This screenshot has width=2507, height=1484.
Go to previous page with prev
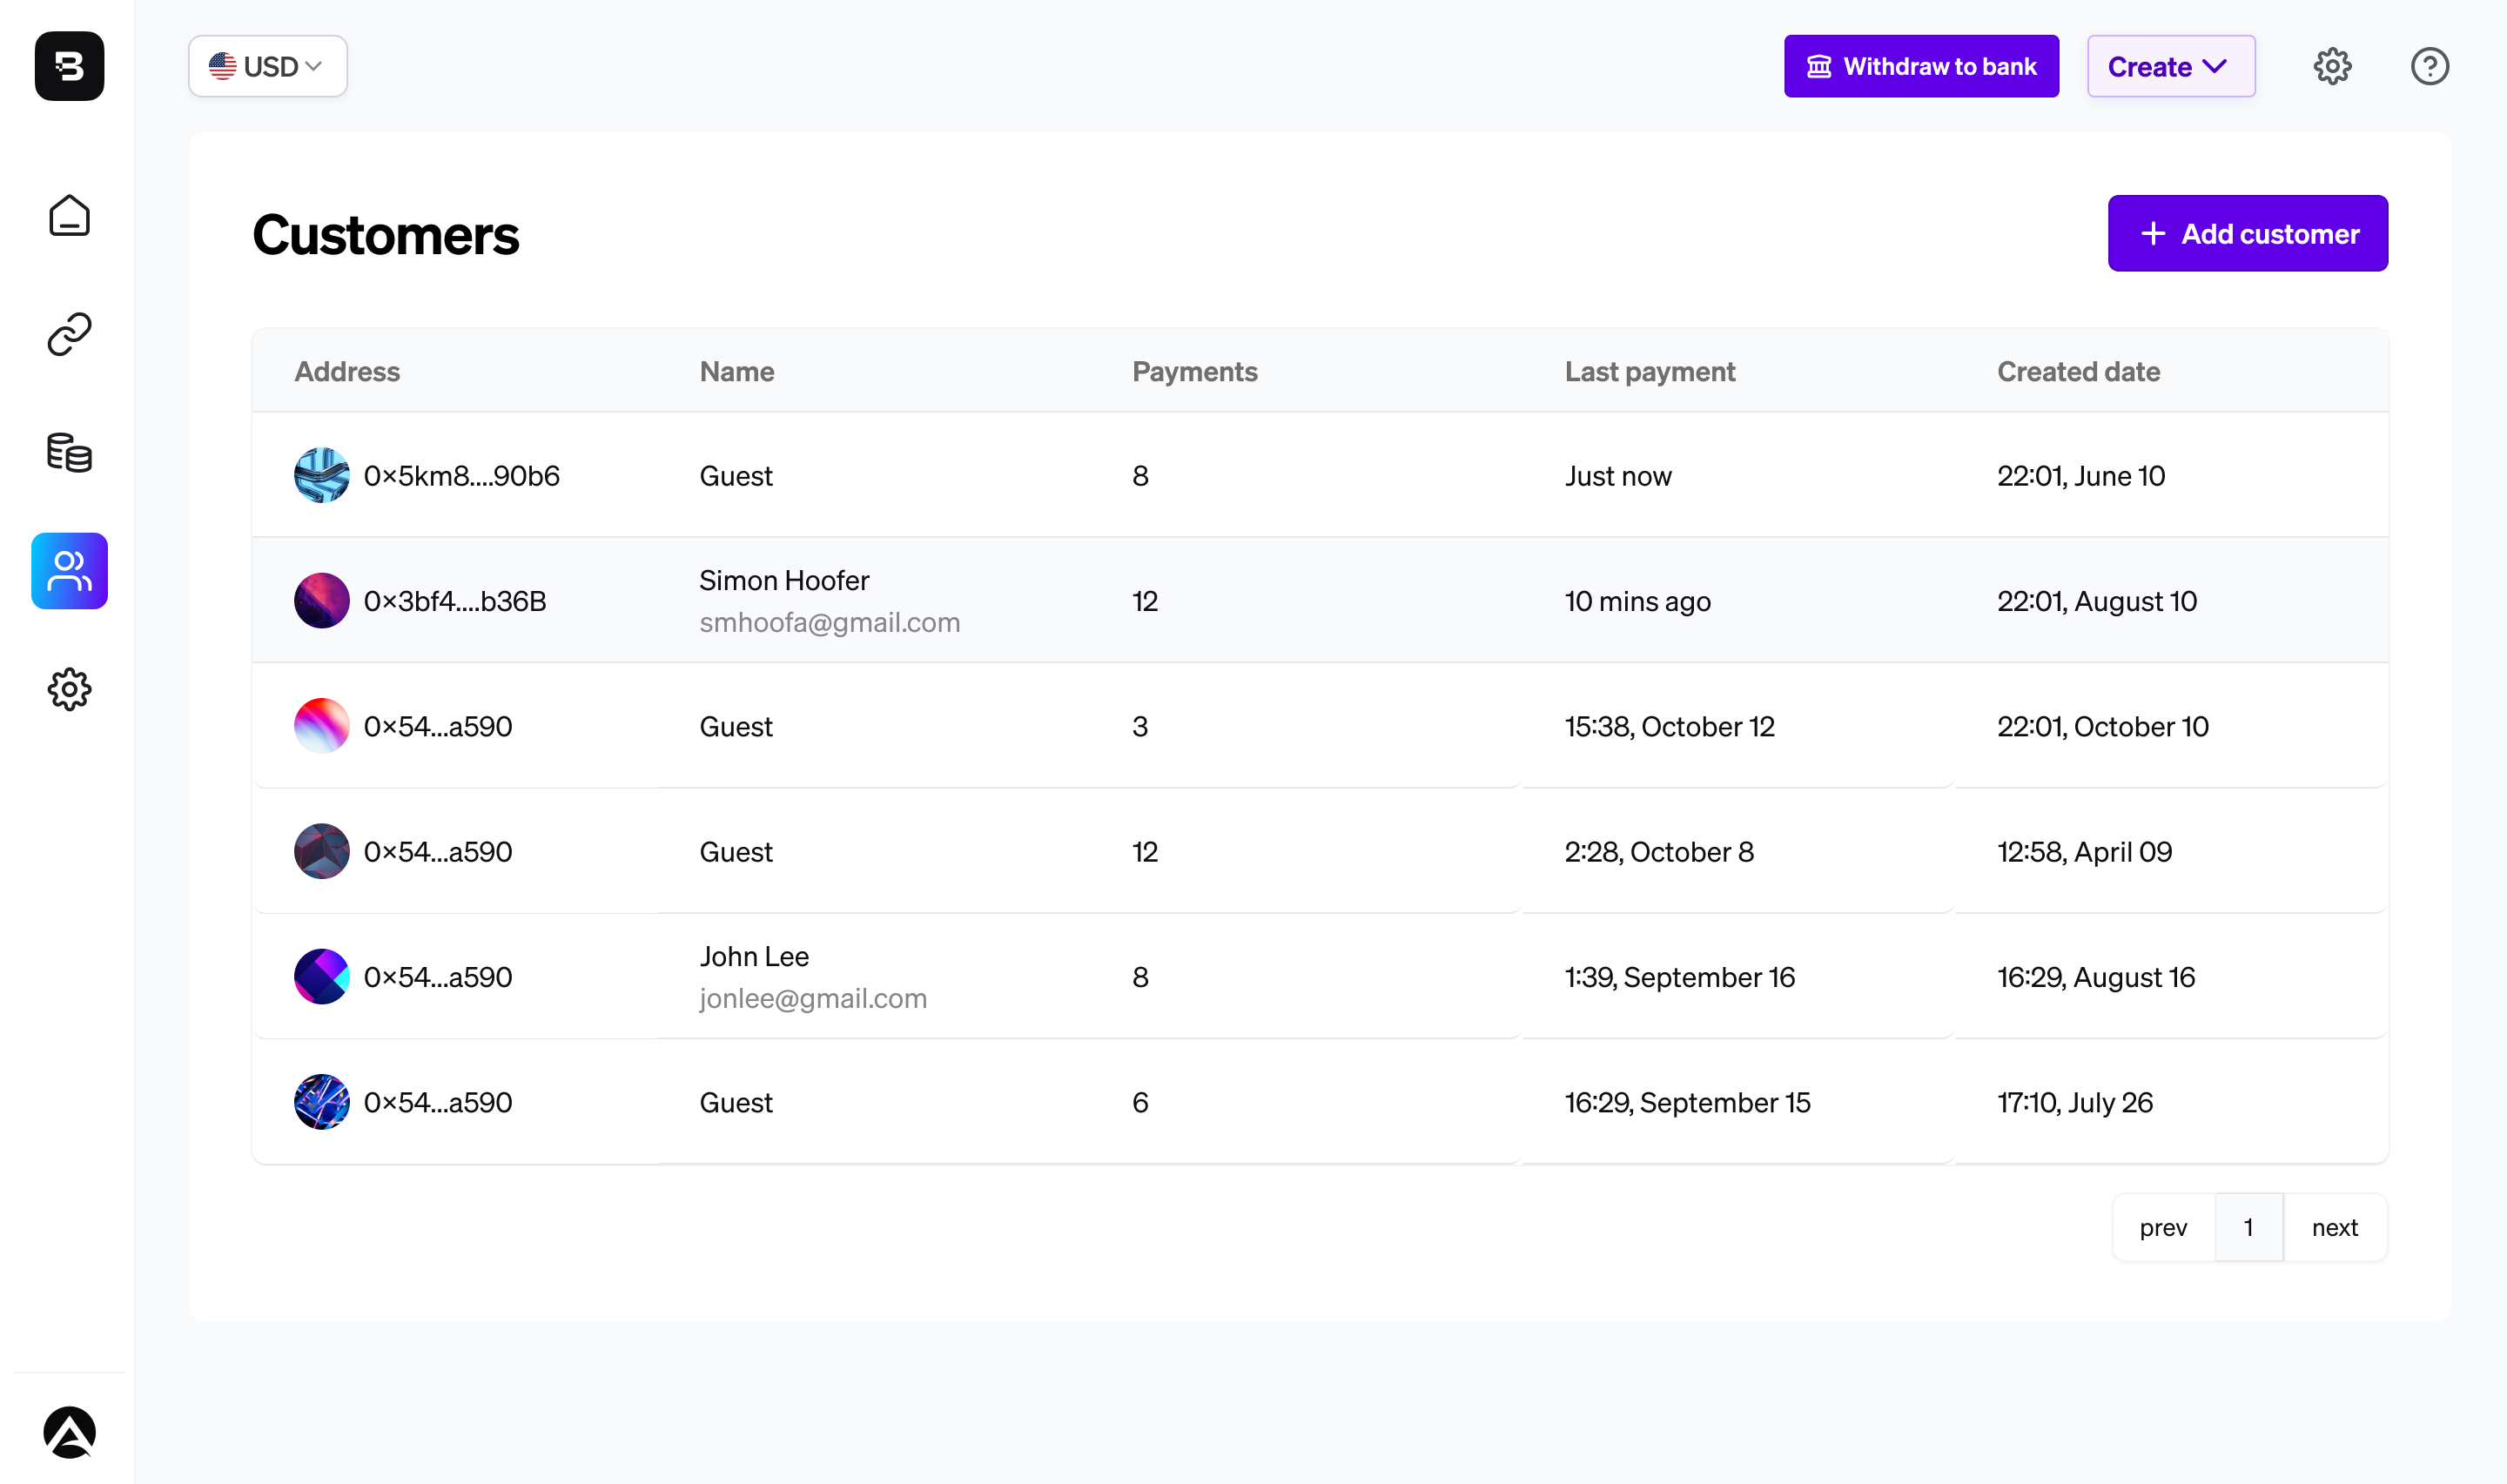point(2162,1227)
